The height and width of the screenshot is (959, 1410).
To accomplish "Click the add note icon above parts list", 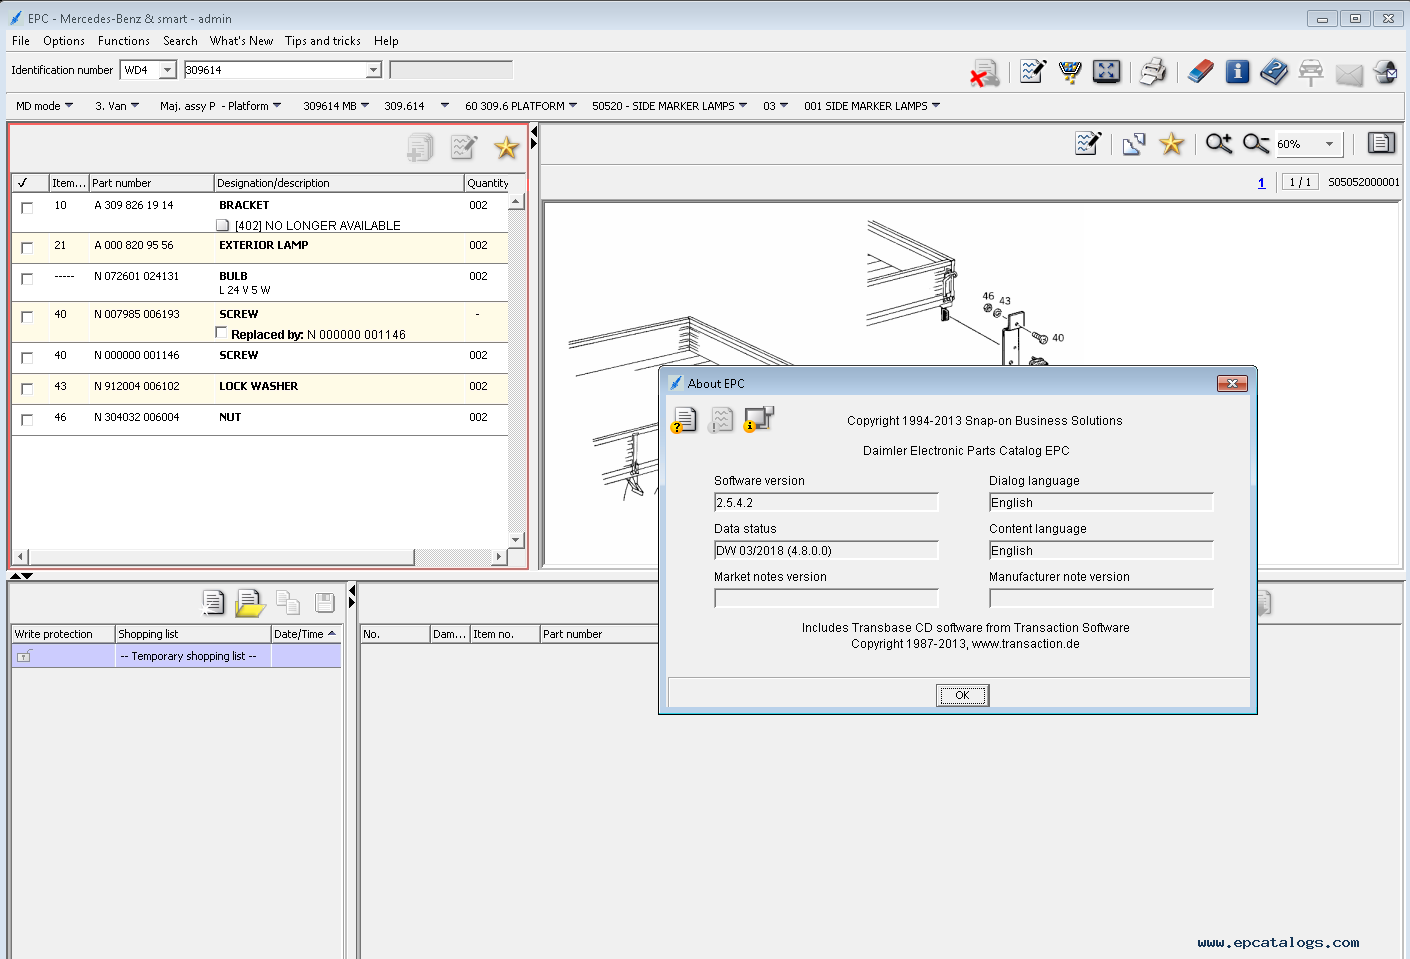I will click(x=420, y=148).
